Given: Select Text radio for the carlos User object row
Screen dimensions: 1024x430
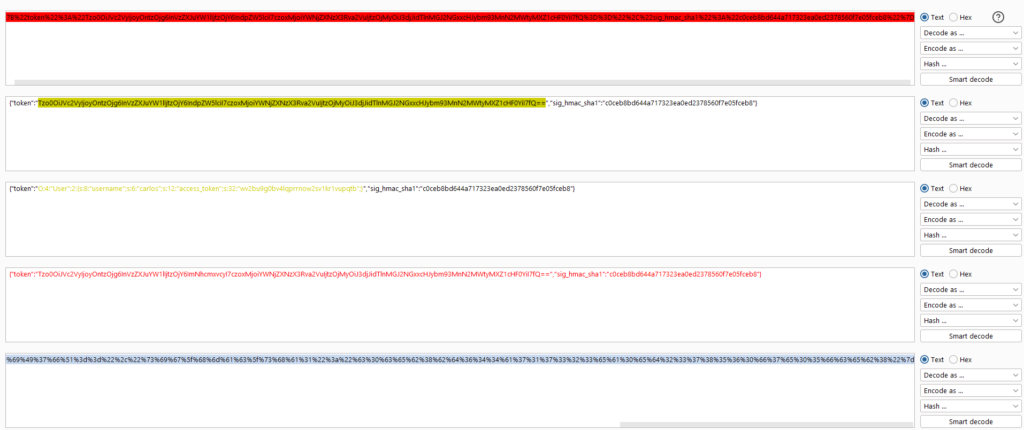Looking at the screenshot, I should 925,188.
